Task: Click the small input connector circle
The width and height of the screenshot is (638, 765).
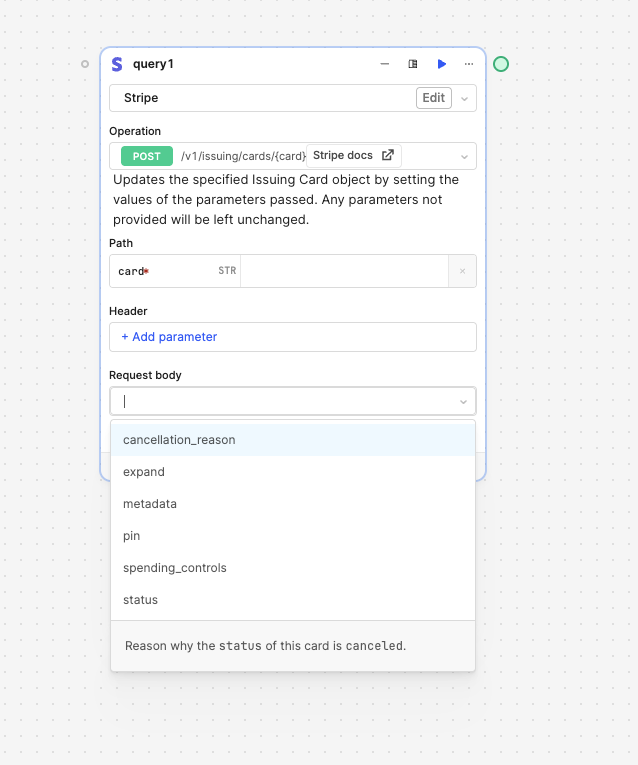Action: pos(85,64)
